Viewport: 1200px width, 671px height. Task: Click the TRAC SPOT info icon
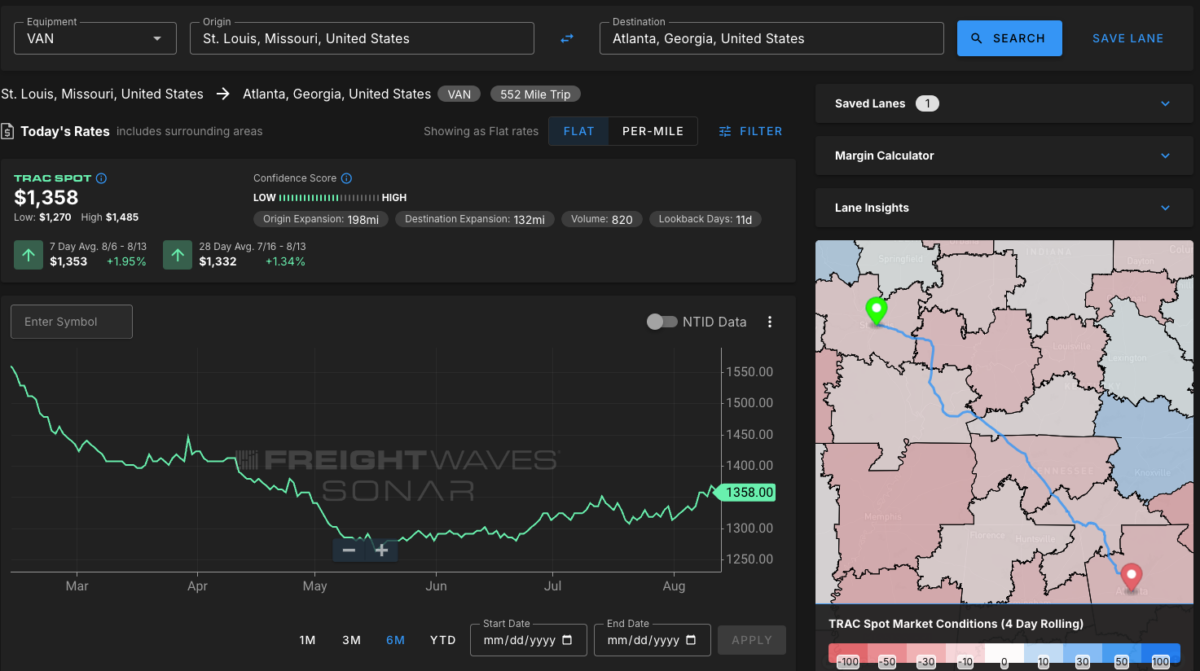[101, 178]
